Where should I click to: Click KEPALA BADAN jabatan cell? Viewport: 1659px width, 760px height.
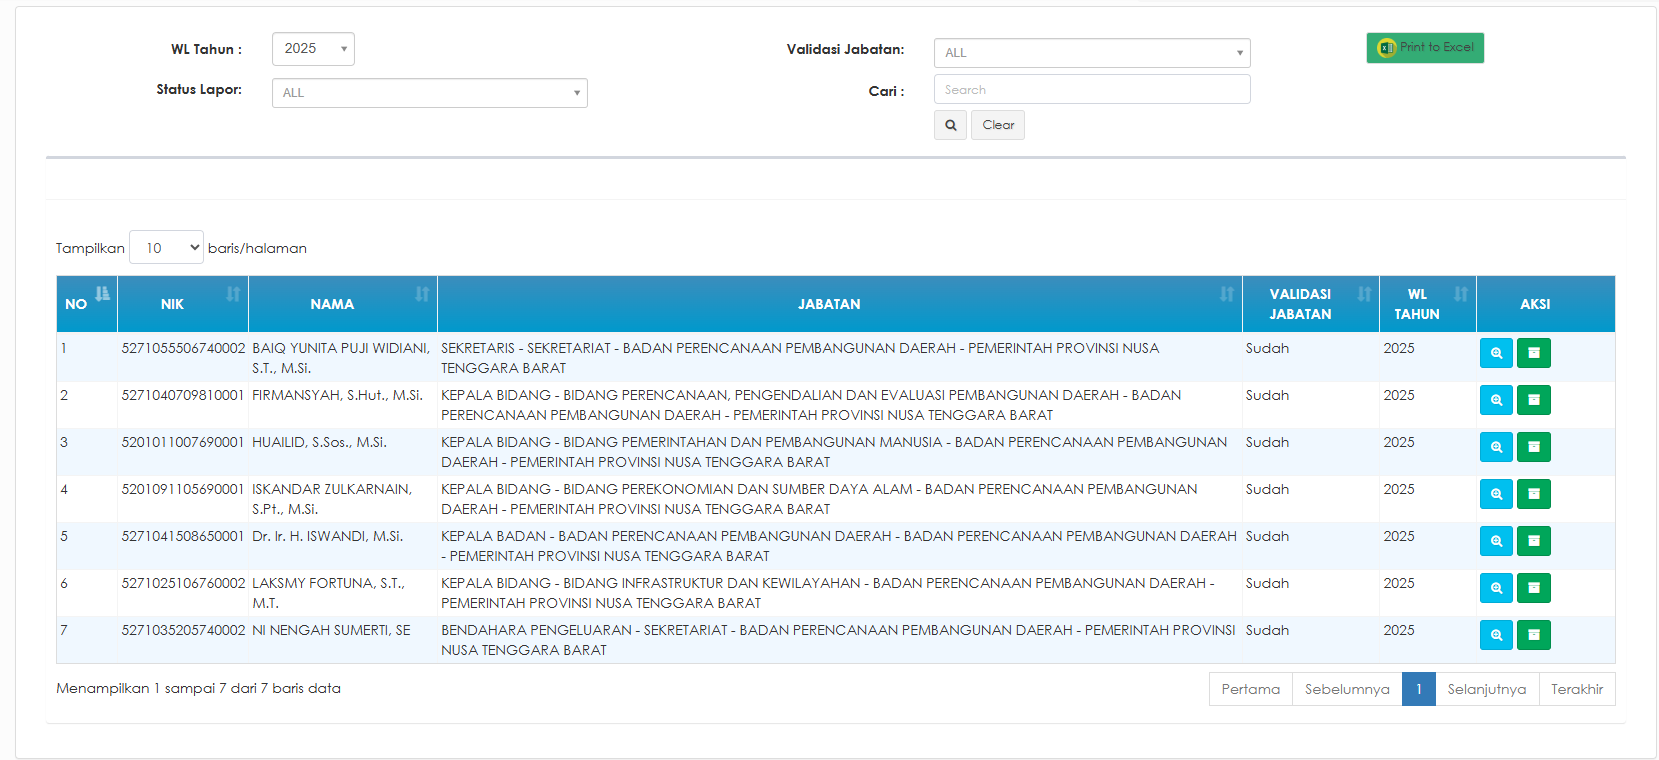tap(840, 546)
